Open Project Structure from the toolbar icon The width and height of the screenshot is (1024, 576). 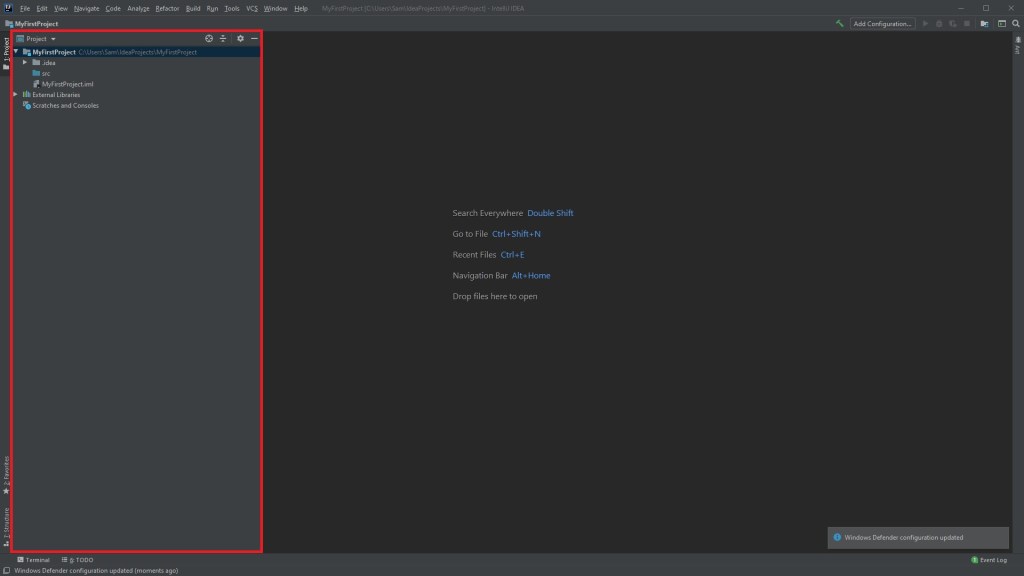[985, 23]
